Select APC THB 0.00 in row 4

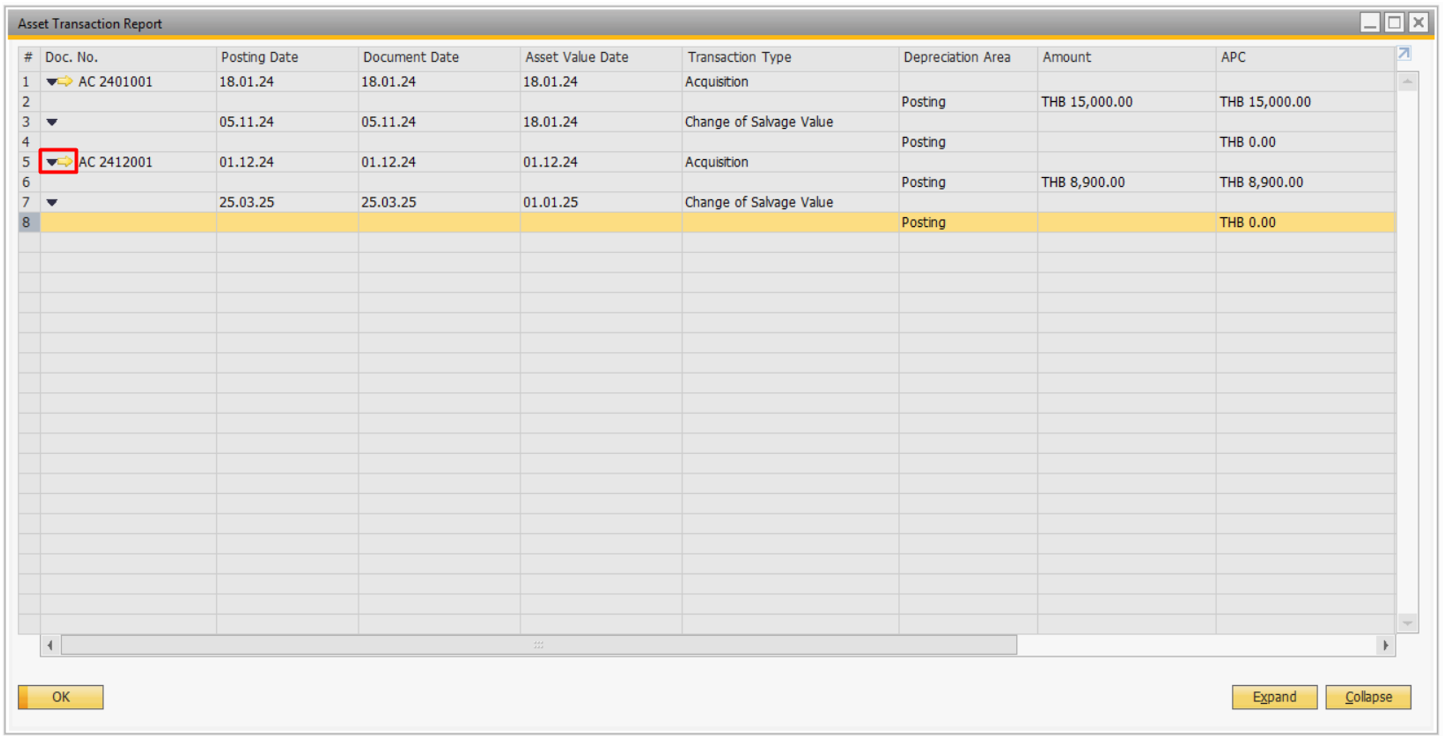click(x=1248, y=142)
